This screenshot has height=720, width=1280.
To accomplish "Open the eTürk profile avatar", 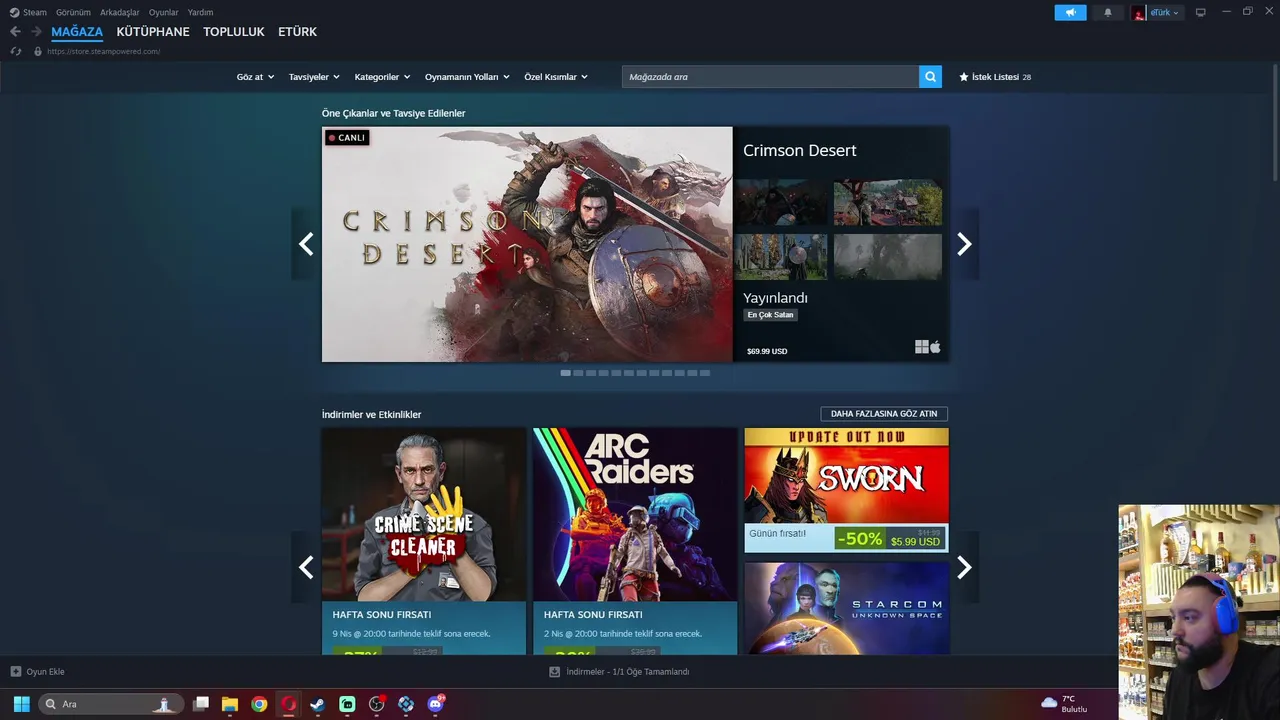I will 1139,12.
